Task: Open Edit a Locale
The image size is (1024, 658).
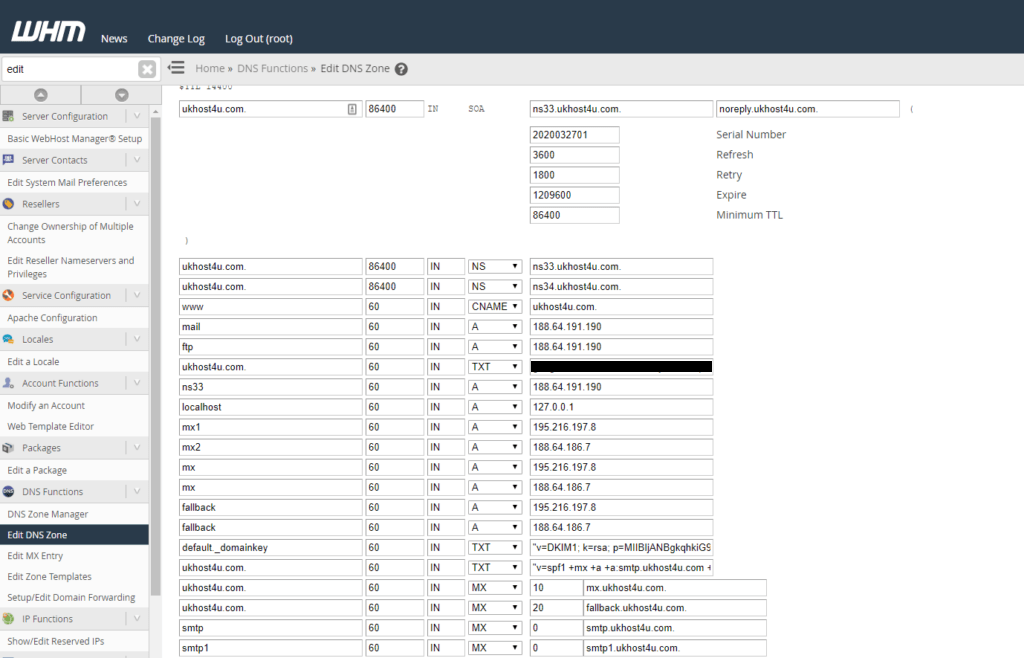Action: coord(33,361)
